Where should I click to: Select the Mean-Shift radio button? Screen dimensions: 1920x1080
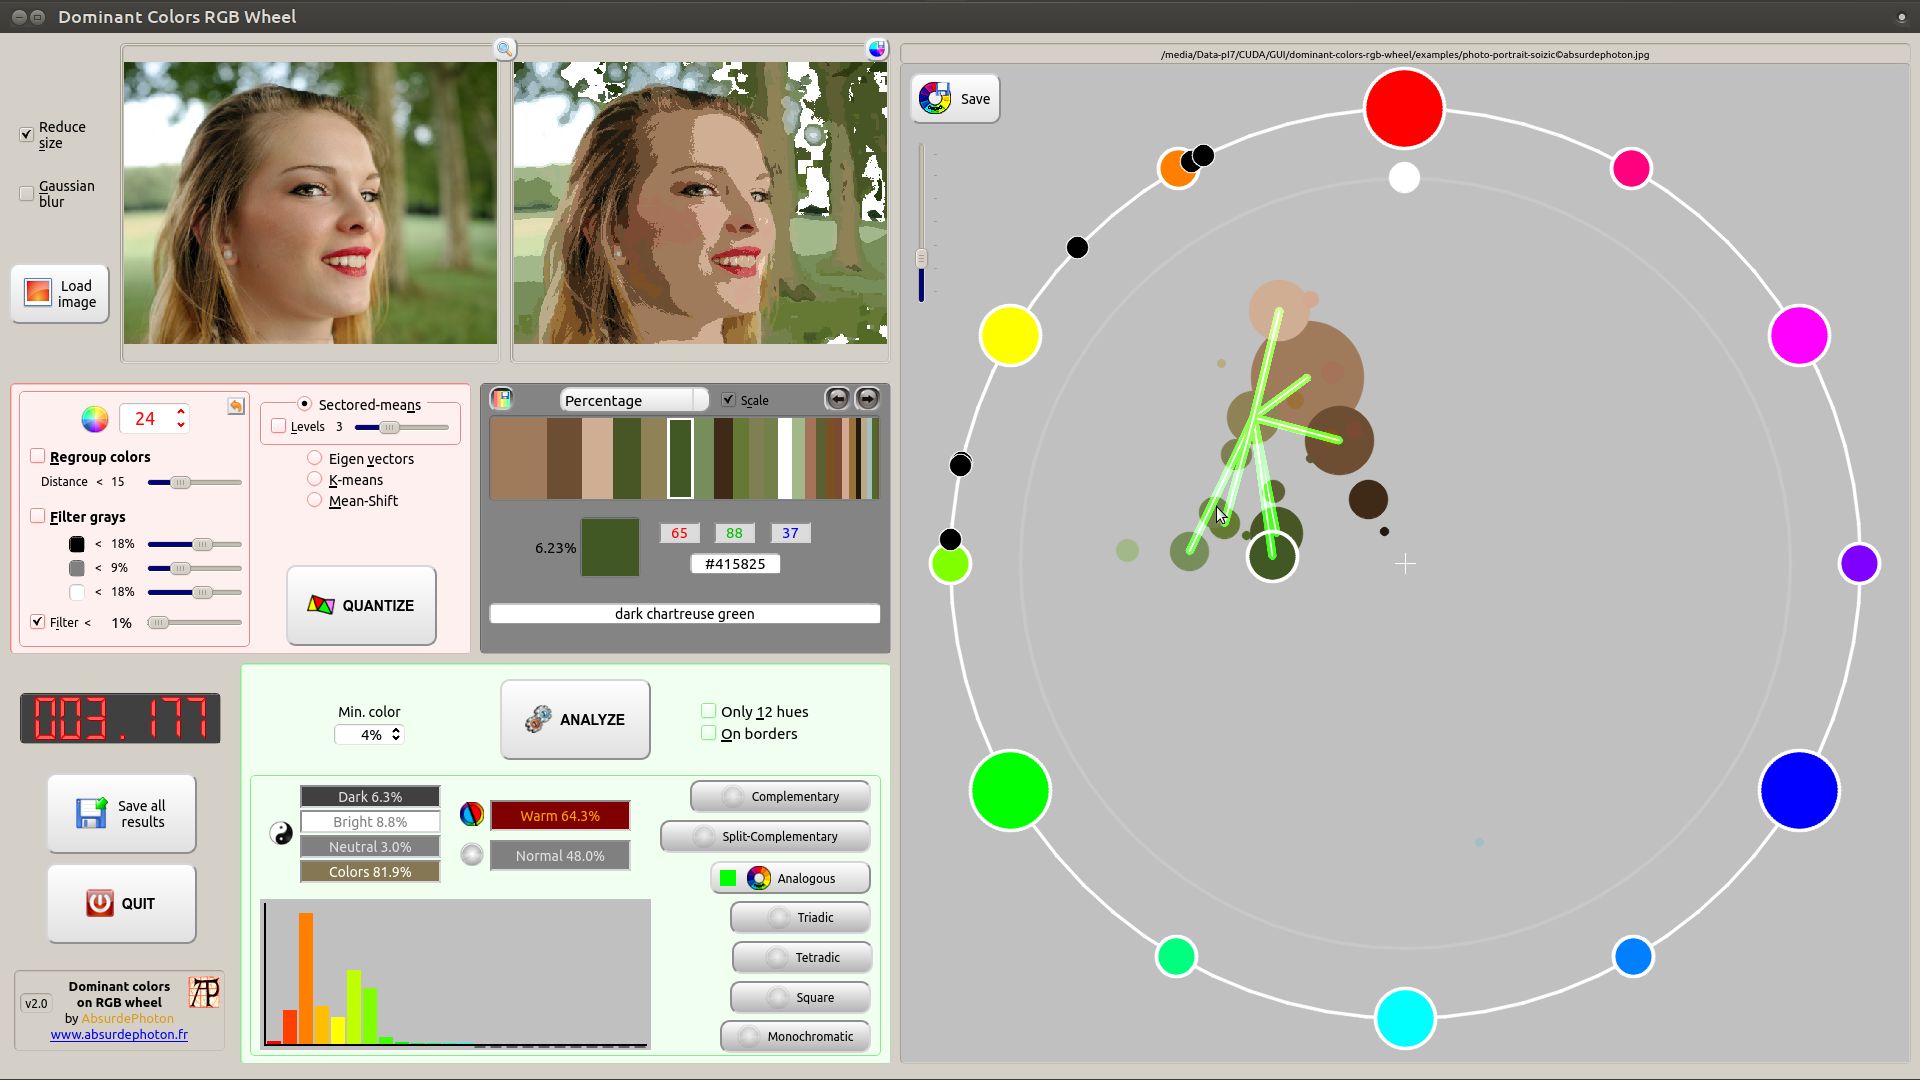click(x=315, y=500)
